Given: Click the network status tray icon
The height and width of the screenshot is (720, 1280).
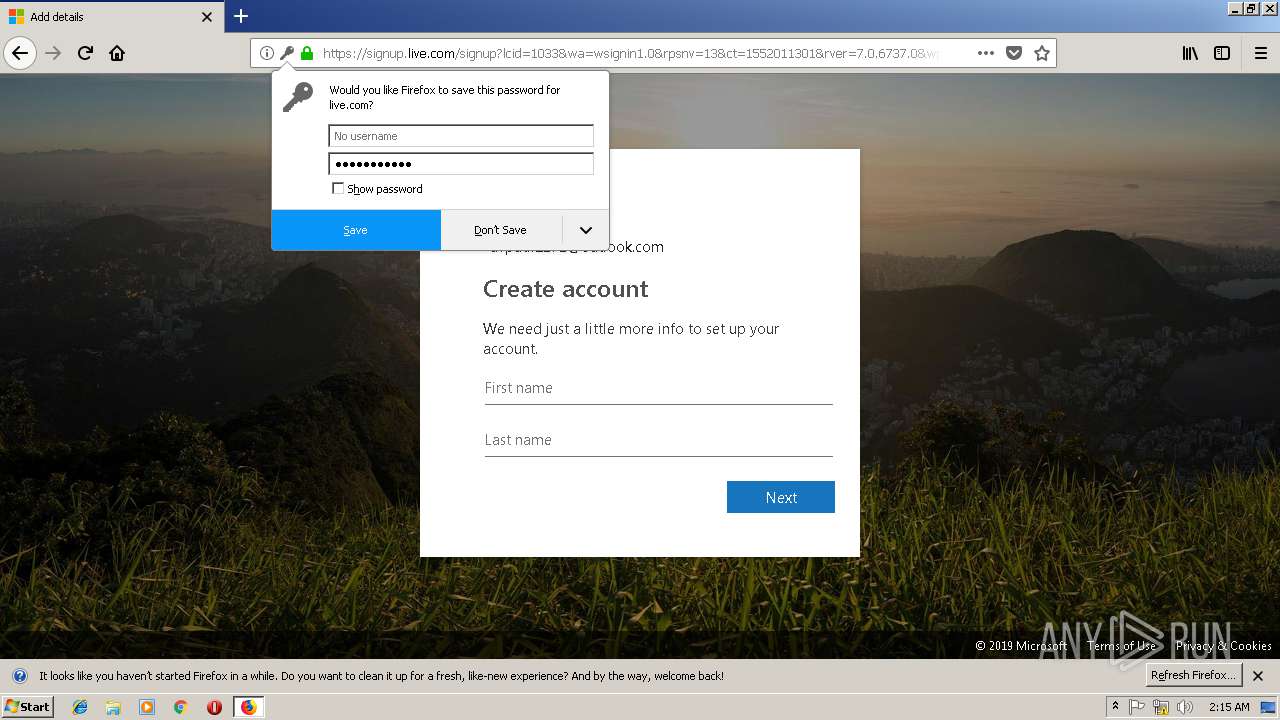Looking at the screenshot, I should (x=1161, y=707).
